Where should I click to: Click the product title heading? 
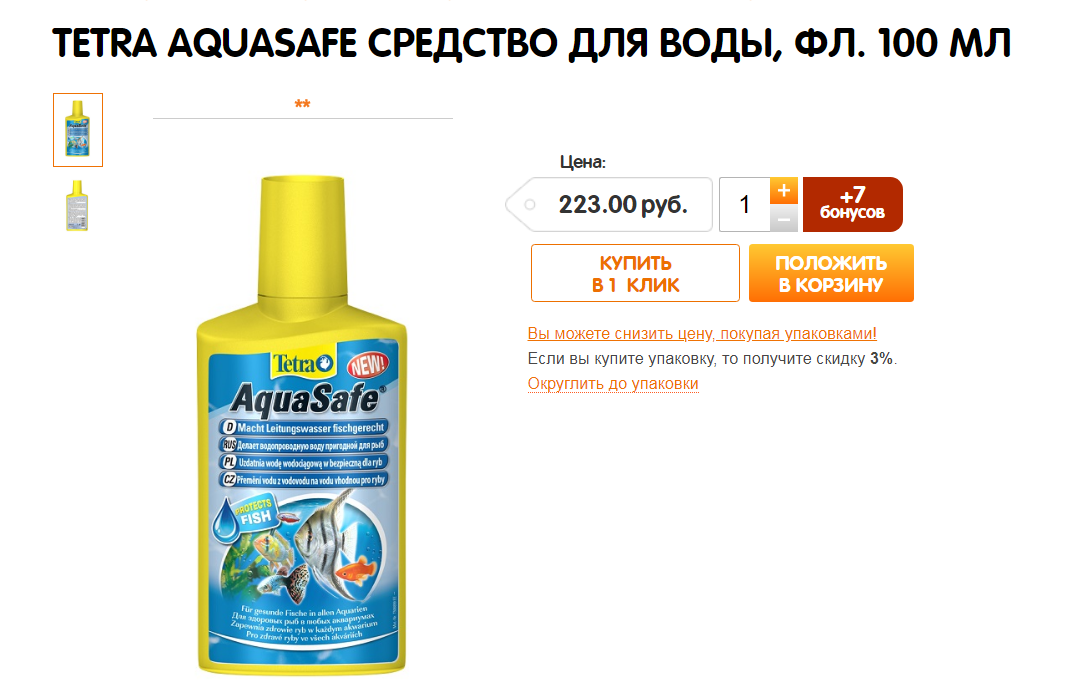(x=531, y=43)
